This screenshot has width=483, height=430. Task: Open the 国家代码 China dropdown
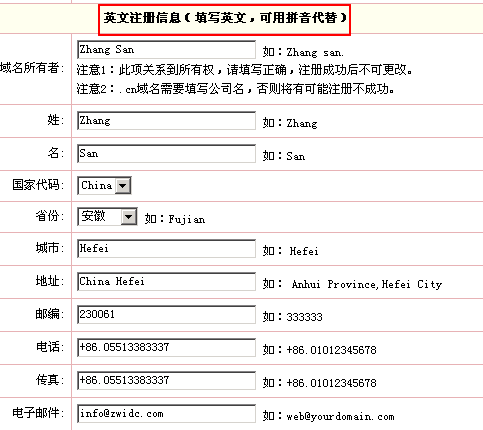click(104, 185)
